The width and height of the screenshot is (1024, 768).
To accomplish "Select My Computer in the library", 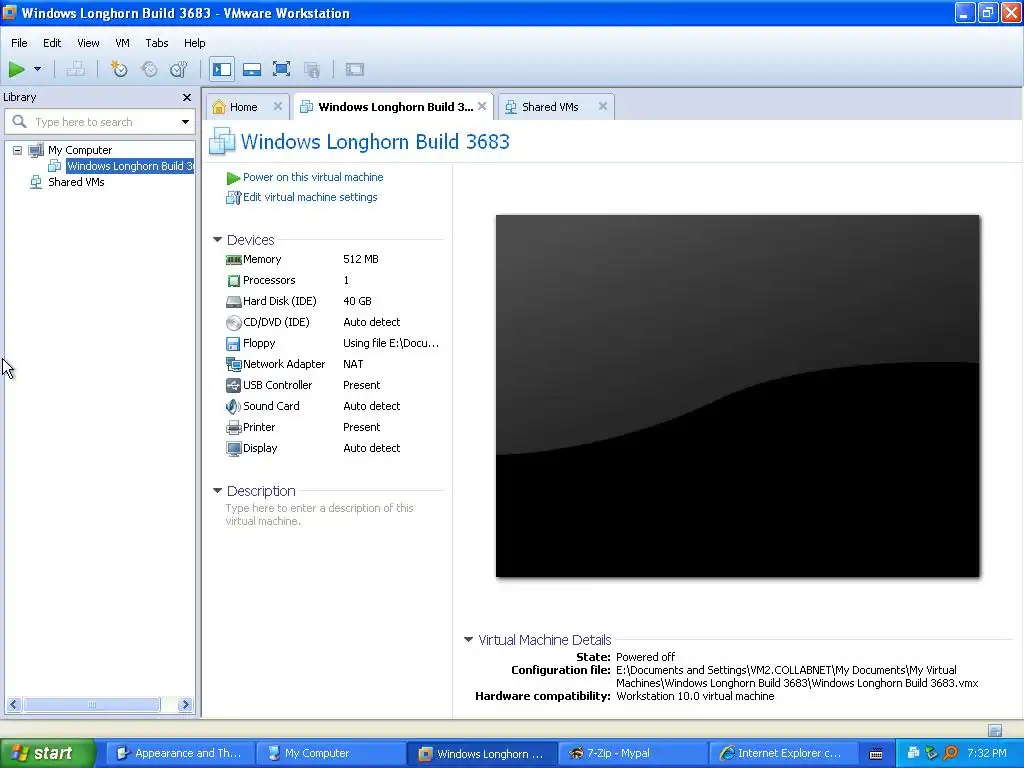I will click(80, 150).
